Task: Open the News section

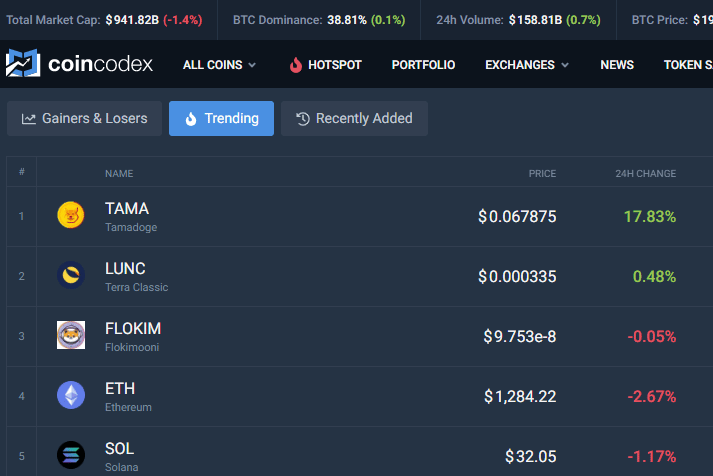Action: pyautogui.click(x=617, y=65)
